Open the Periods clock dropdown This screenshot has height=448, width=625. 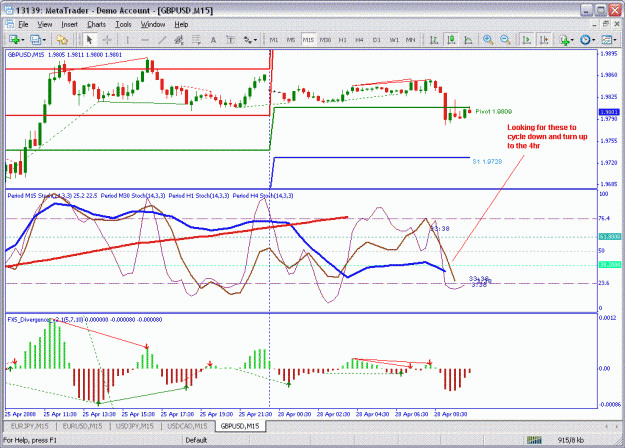click(x=587, y=39)
